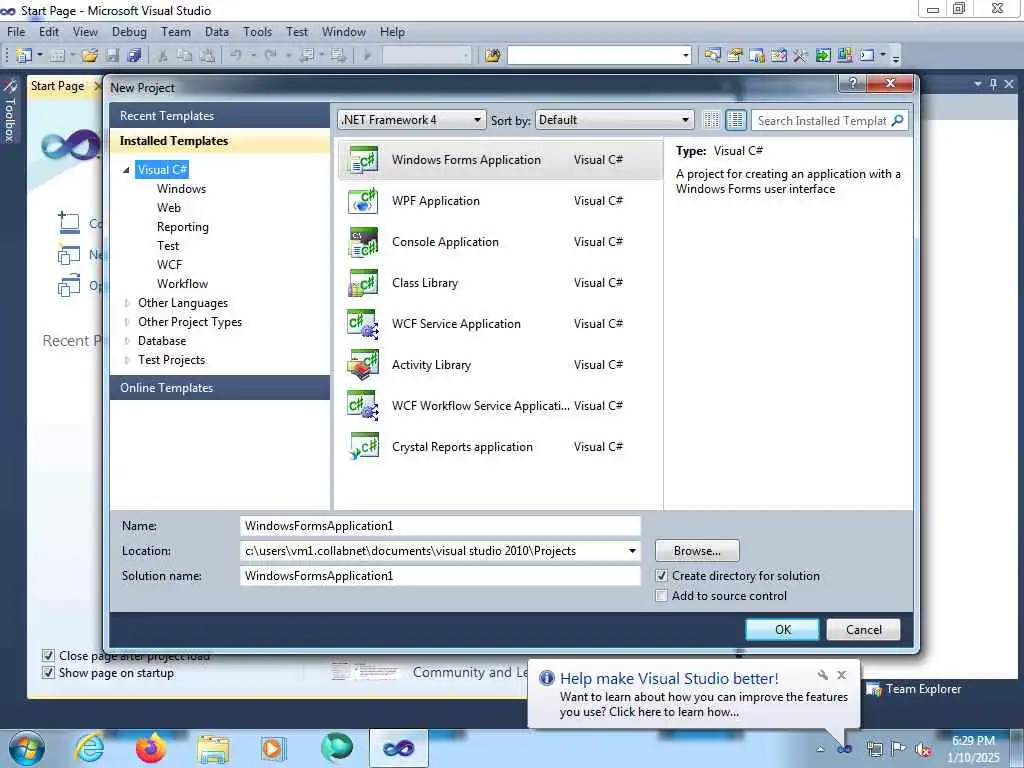The width and height of the screenshot is (1024, 768).
Task: Toggle Create directory for solution checkbox
Action: (662, 576)
